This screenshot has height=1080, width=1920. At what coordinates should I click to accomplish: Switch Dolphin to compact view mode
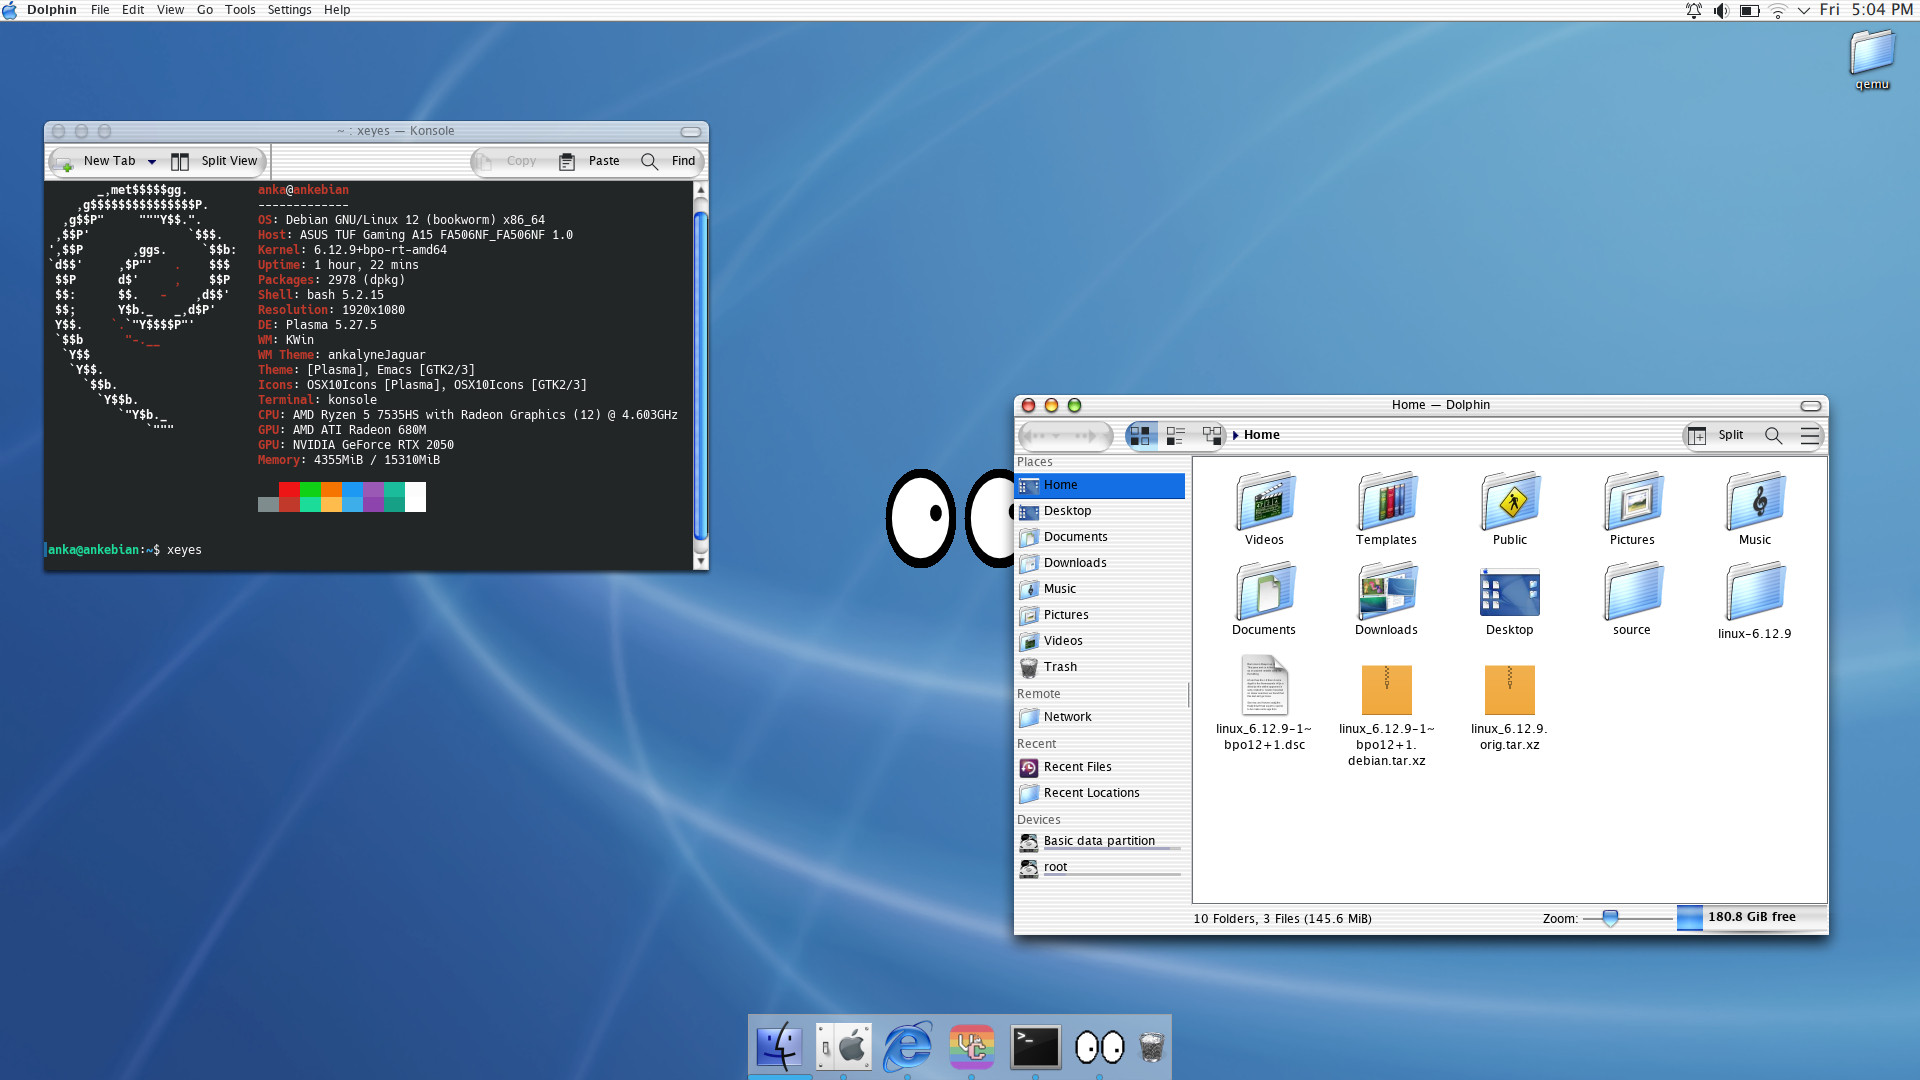pos(1176,436)
